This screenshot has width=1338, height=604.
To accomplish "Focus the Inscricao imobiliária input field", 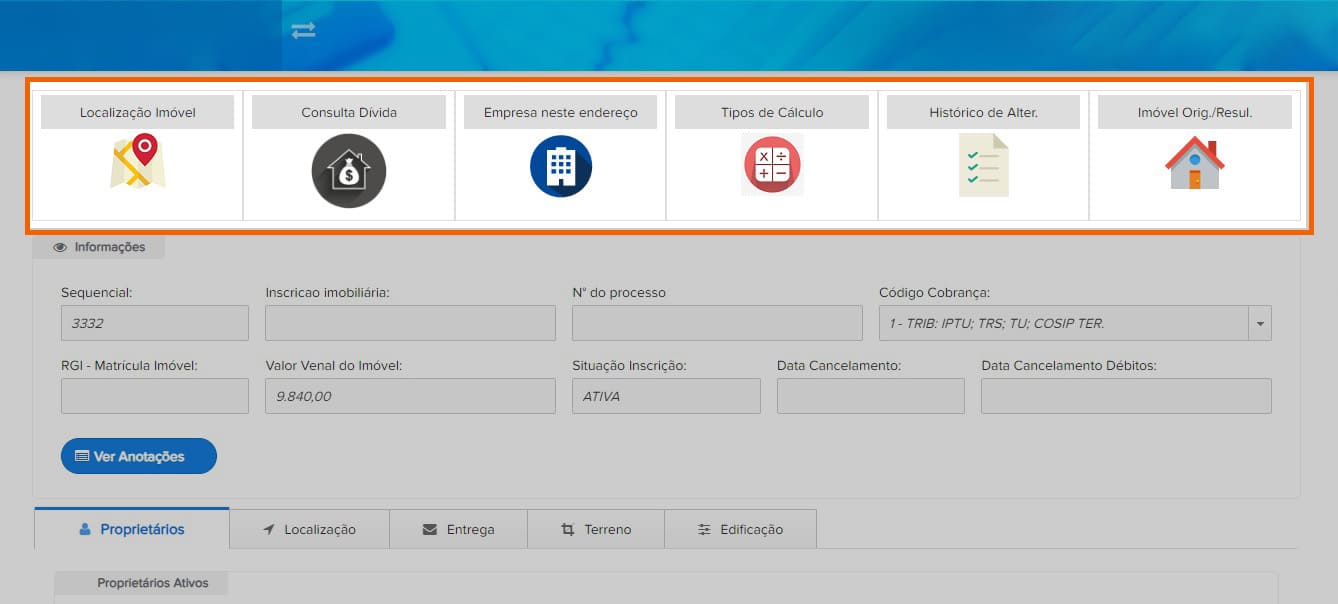I will pos(410,324).
